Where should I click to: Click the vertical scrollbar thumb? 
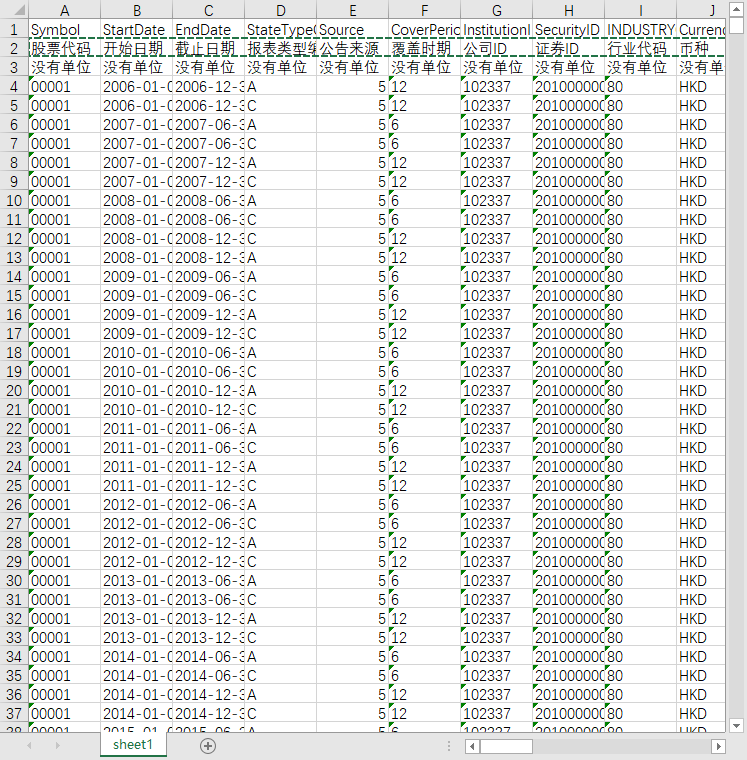(x=736, y=25)
